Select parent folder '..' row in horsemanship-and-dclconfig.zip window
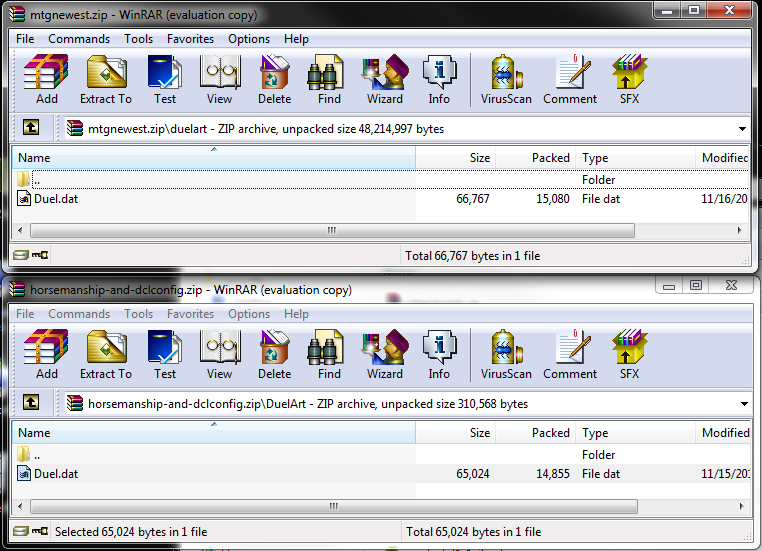The height and width of the screenshot is (551, 762). [x=382, y=455]
